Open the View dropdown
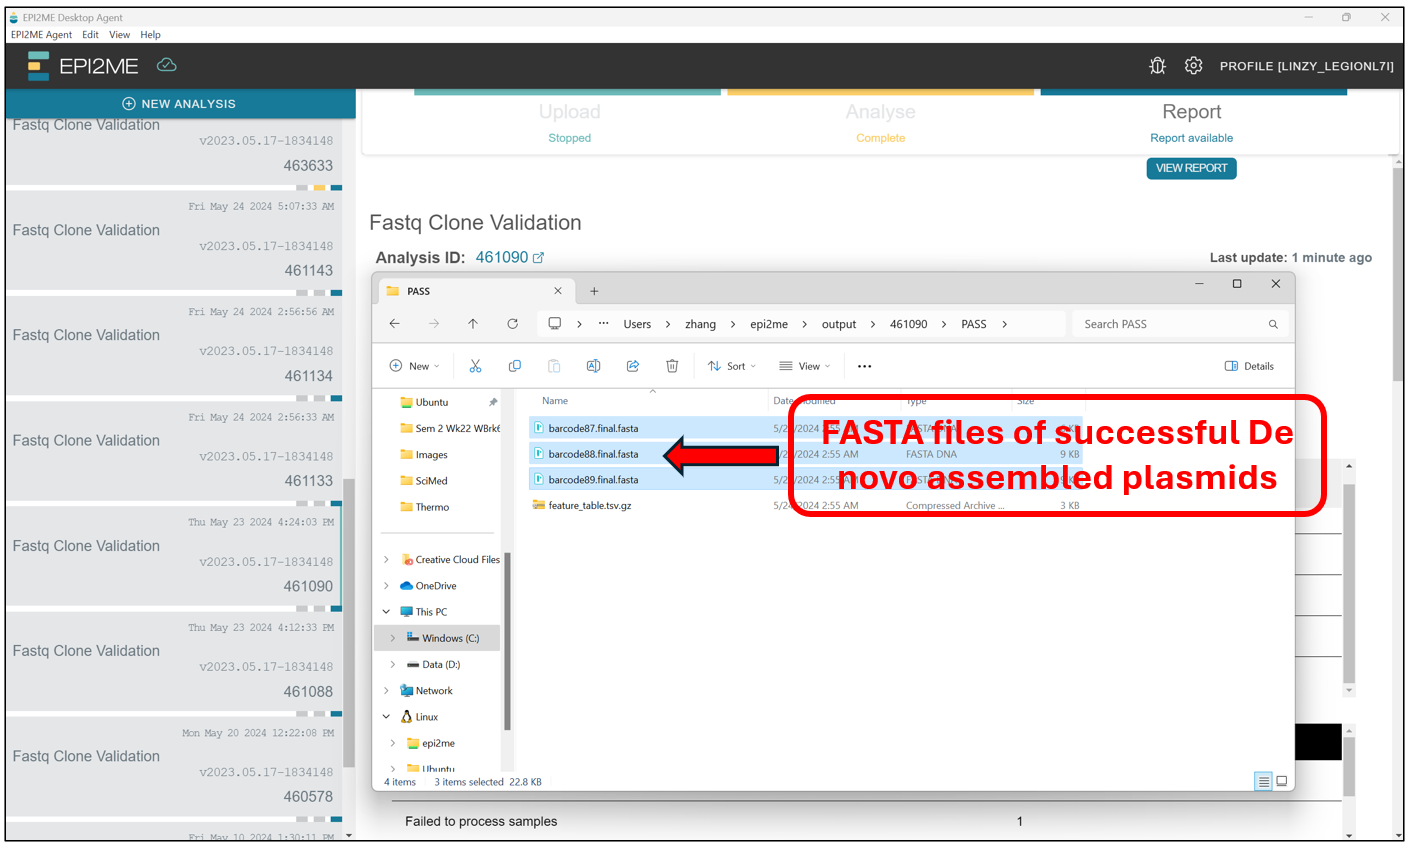Viewport: 1407px width, 844px height. tap(805, 366)
